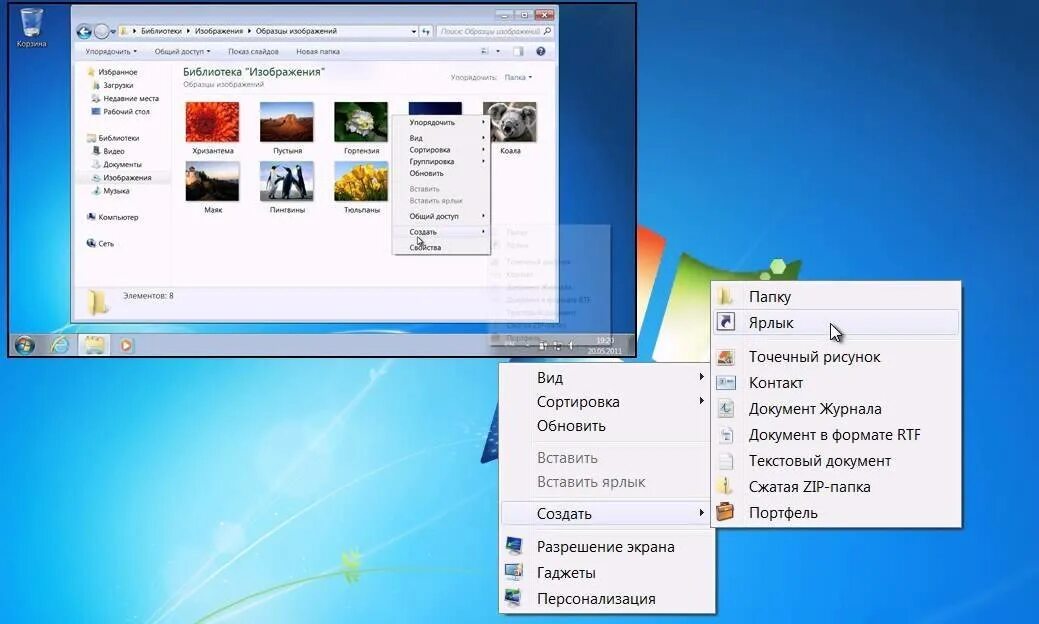1039x624 pixels.
Task: Open the Общий доступ toolbar dropdown in Explorer
Action: click(x=182, y=51)
